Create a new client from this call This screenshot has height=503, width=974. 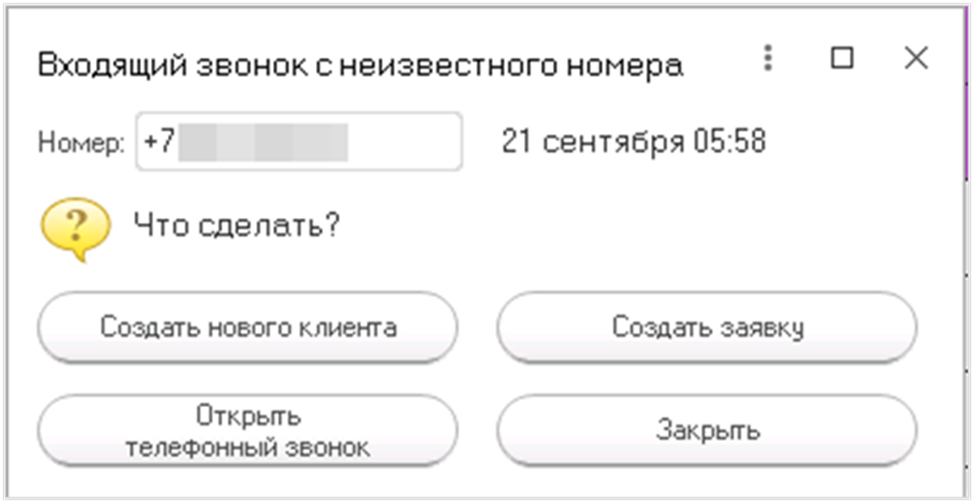pos(248,327)
